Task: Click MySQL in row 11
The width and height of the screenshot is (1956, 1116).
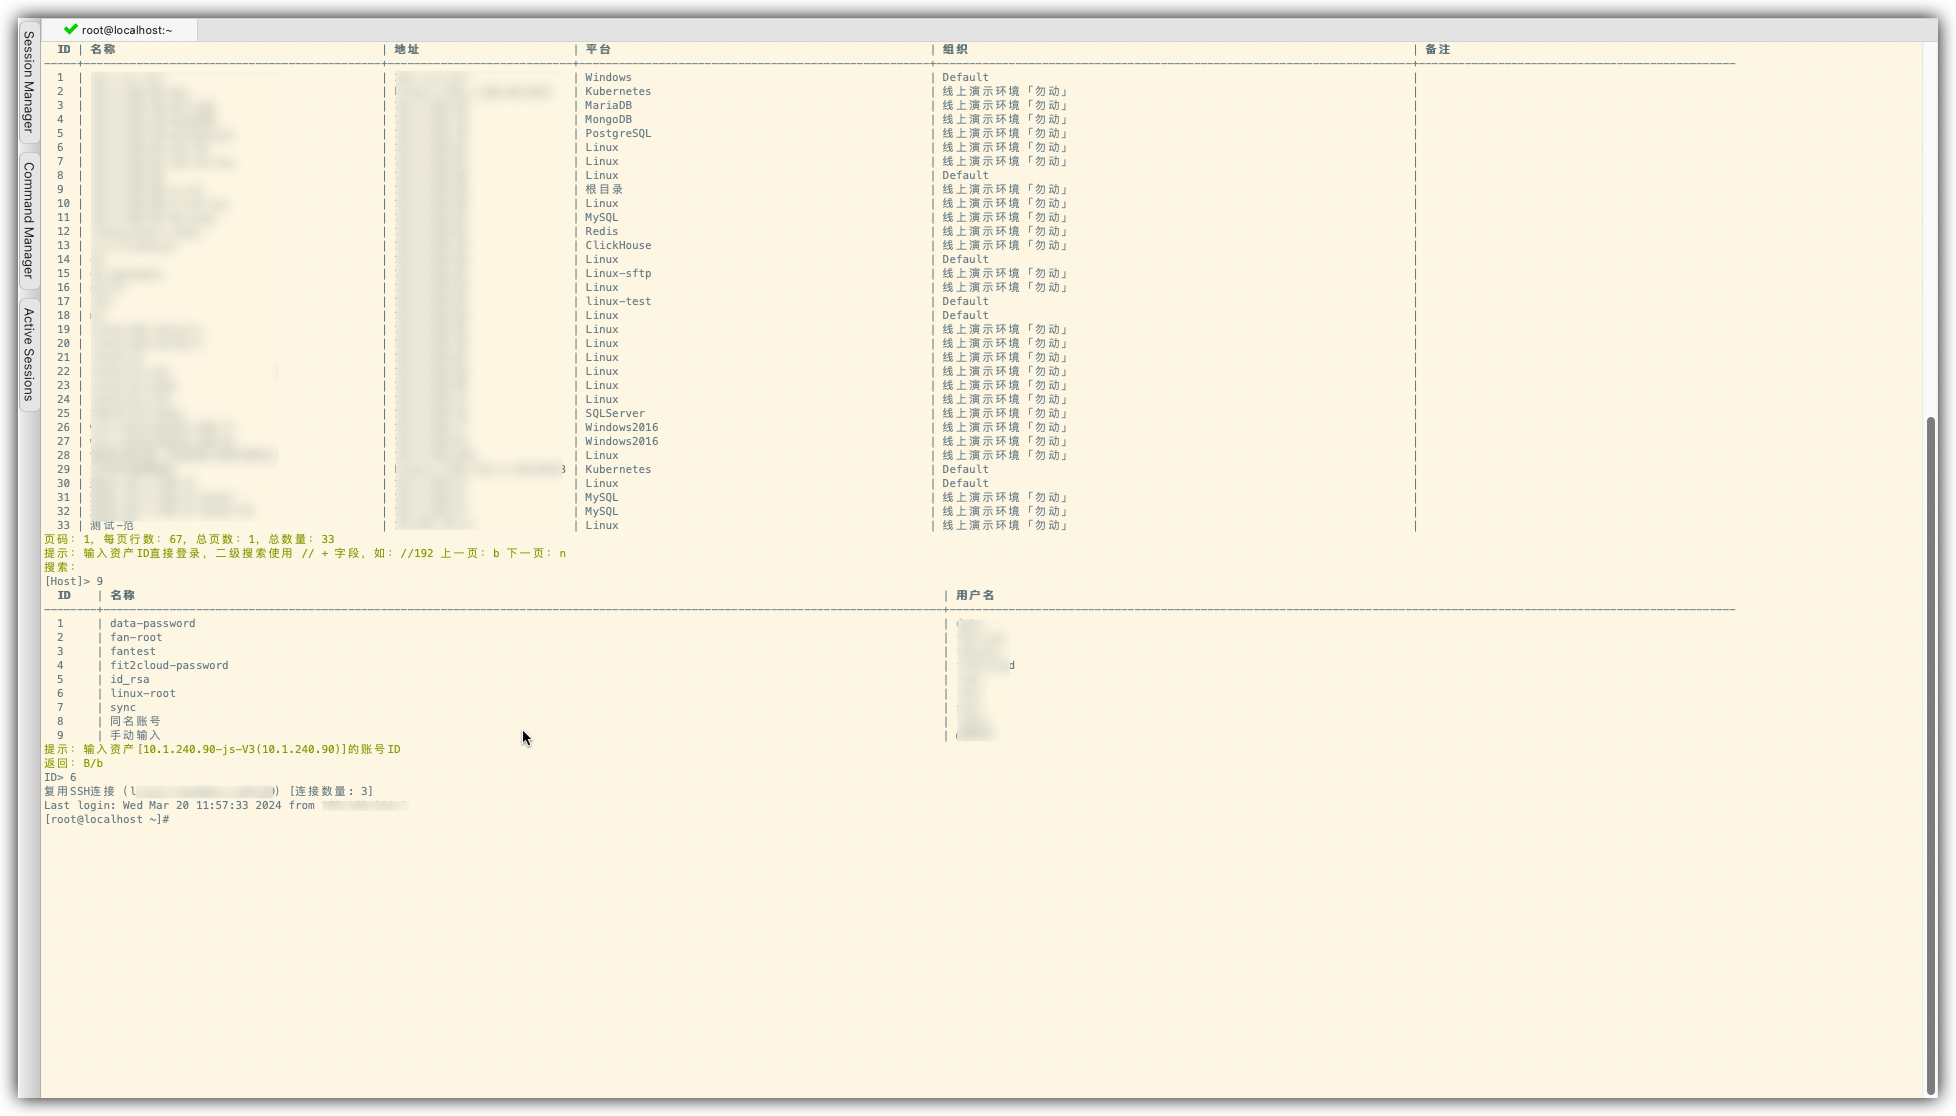Action: click(602, 217)
